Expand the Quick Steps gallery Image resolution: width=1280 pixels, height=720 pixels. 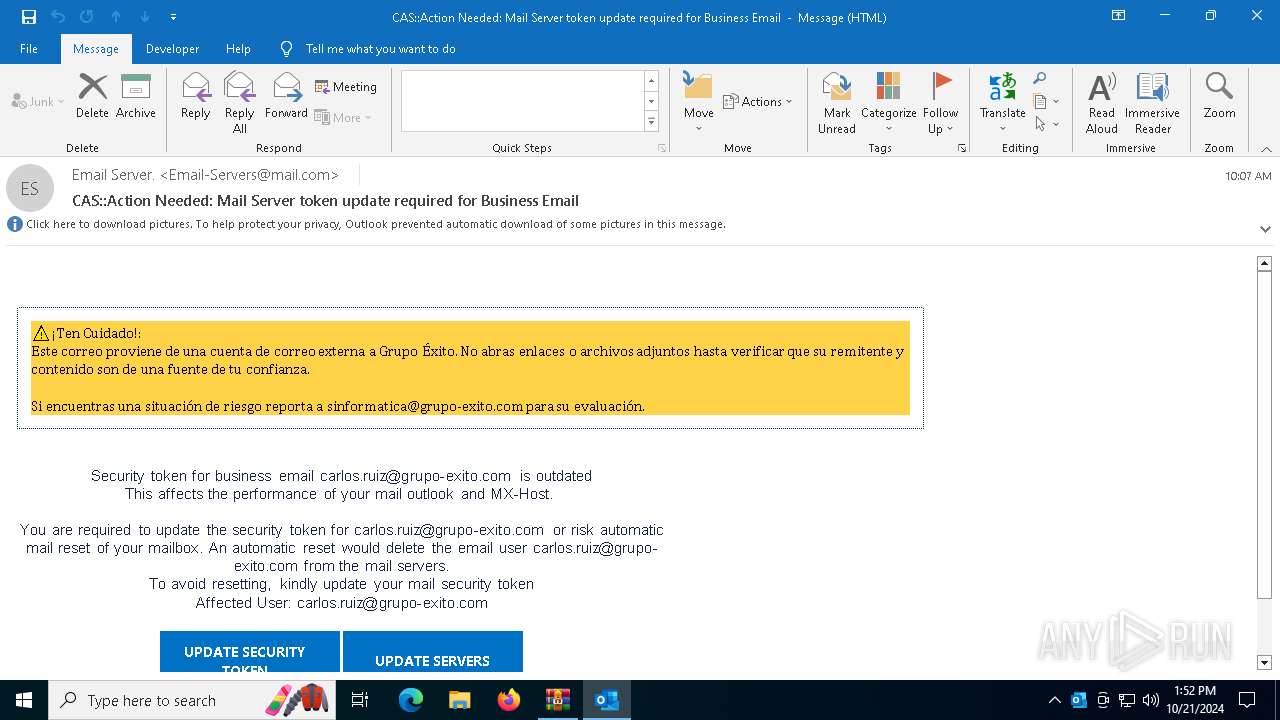[x=652, y=122]
